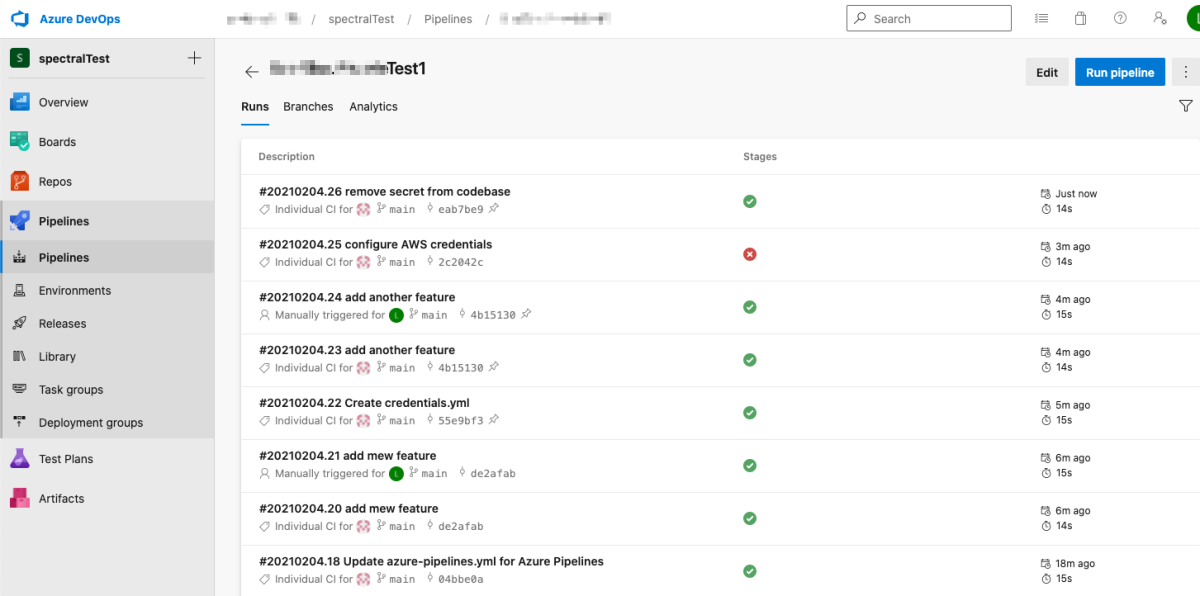Open run '#20210204.25 configure AWS credentials'
The image size is (1200, 596).
coord(375,244)
